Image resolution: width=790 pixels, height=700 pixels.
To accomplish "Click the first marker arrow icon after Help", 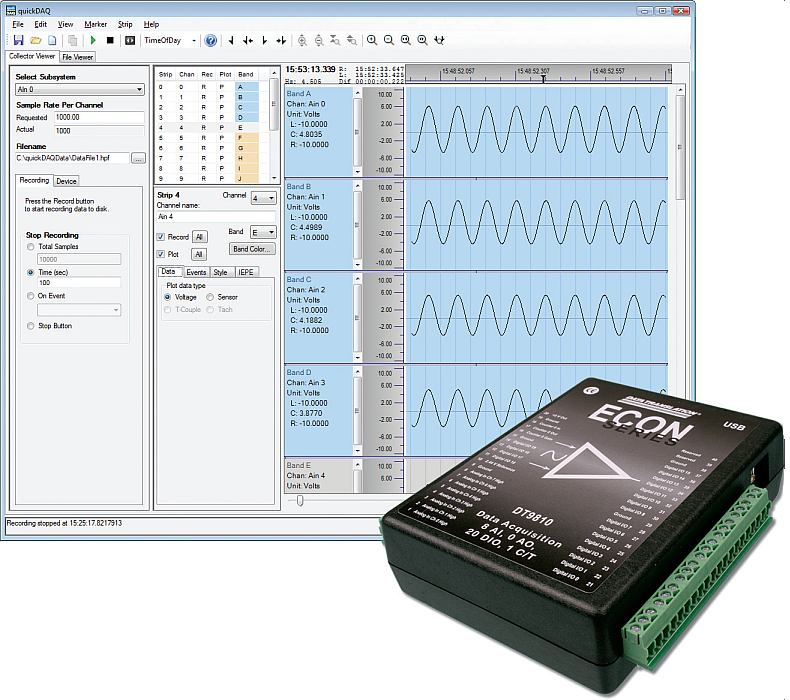I will tap(231, 41).
